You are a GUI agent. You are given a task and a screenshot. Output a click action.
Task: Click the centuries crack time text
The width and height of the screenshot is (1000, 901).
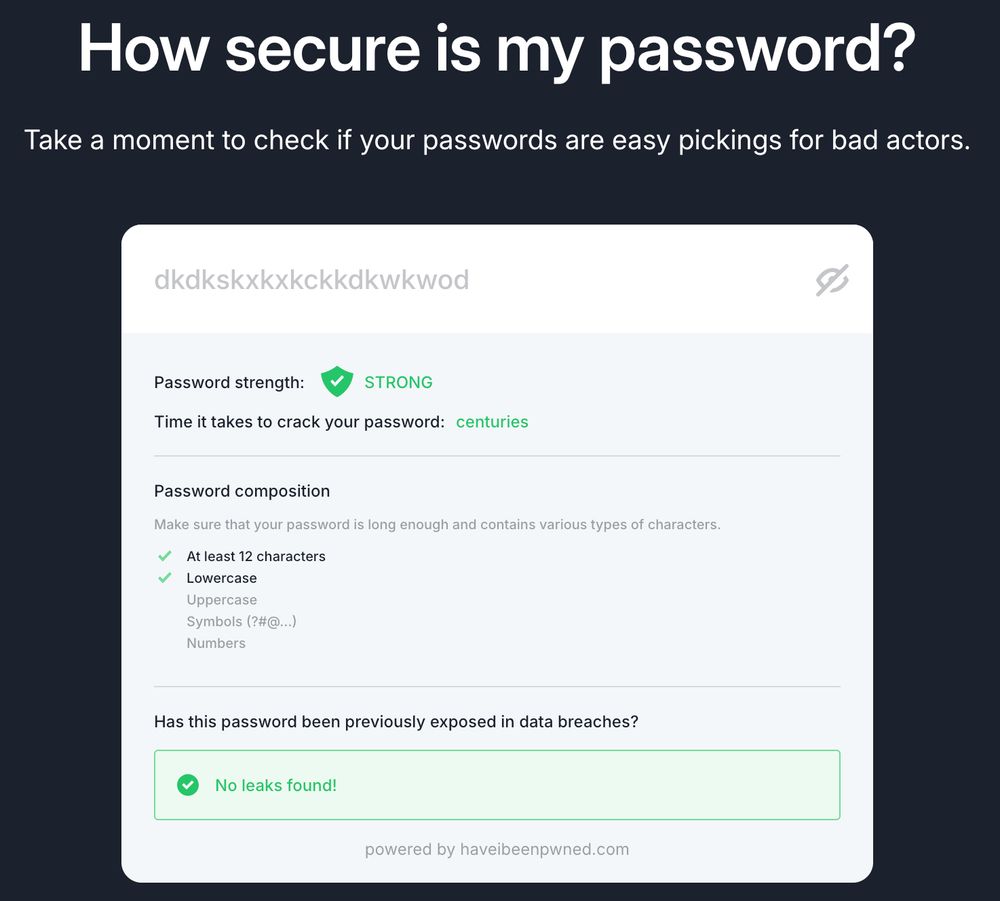coord(492,421)
